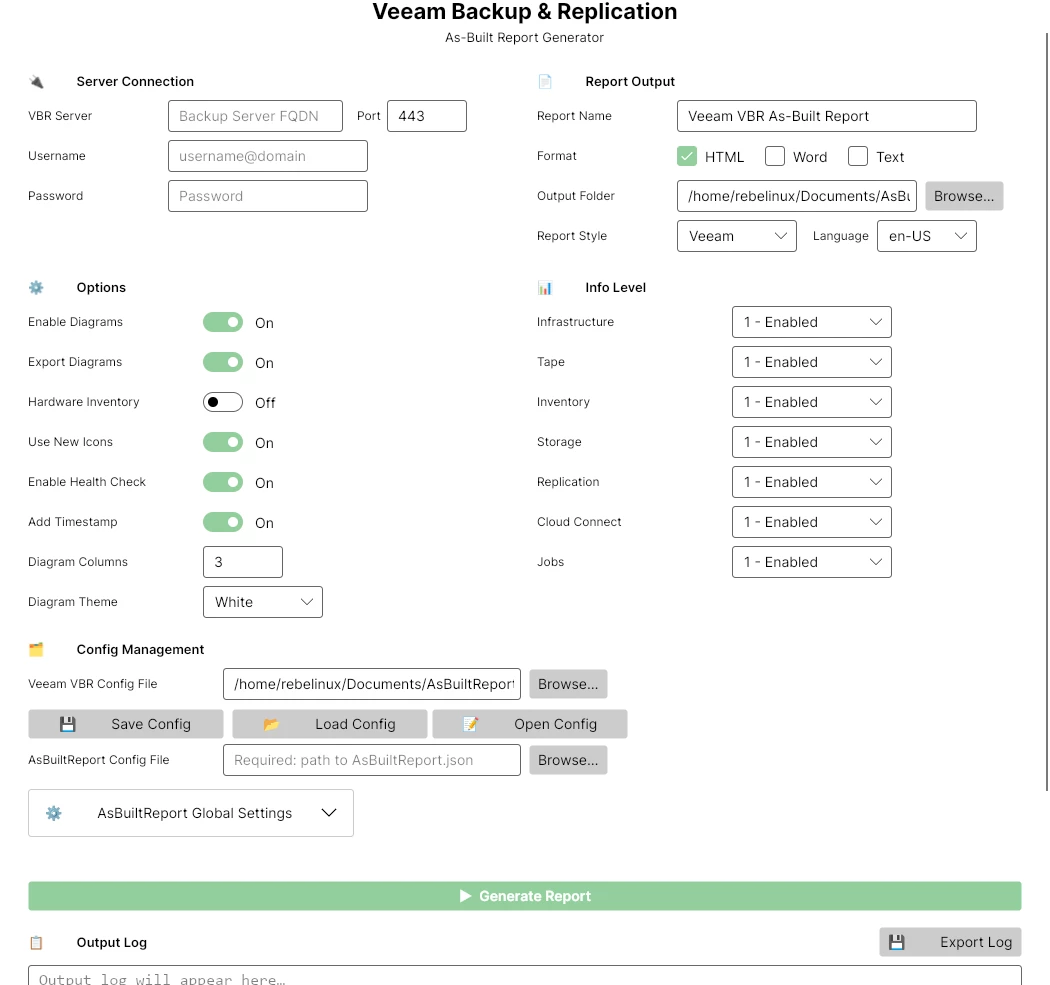Click the Password input field
The width and height of the screenshot is (1050, 985).
click(268, 196)
